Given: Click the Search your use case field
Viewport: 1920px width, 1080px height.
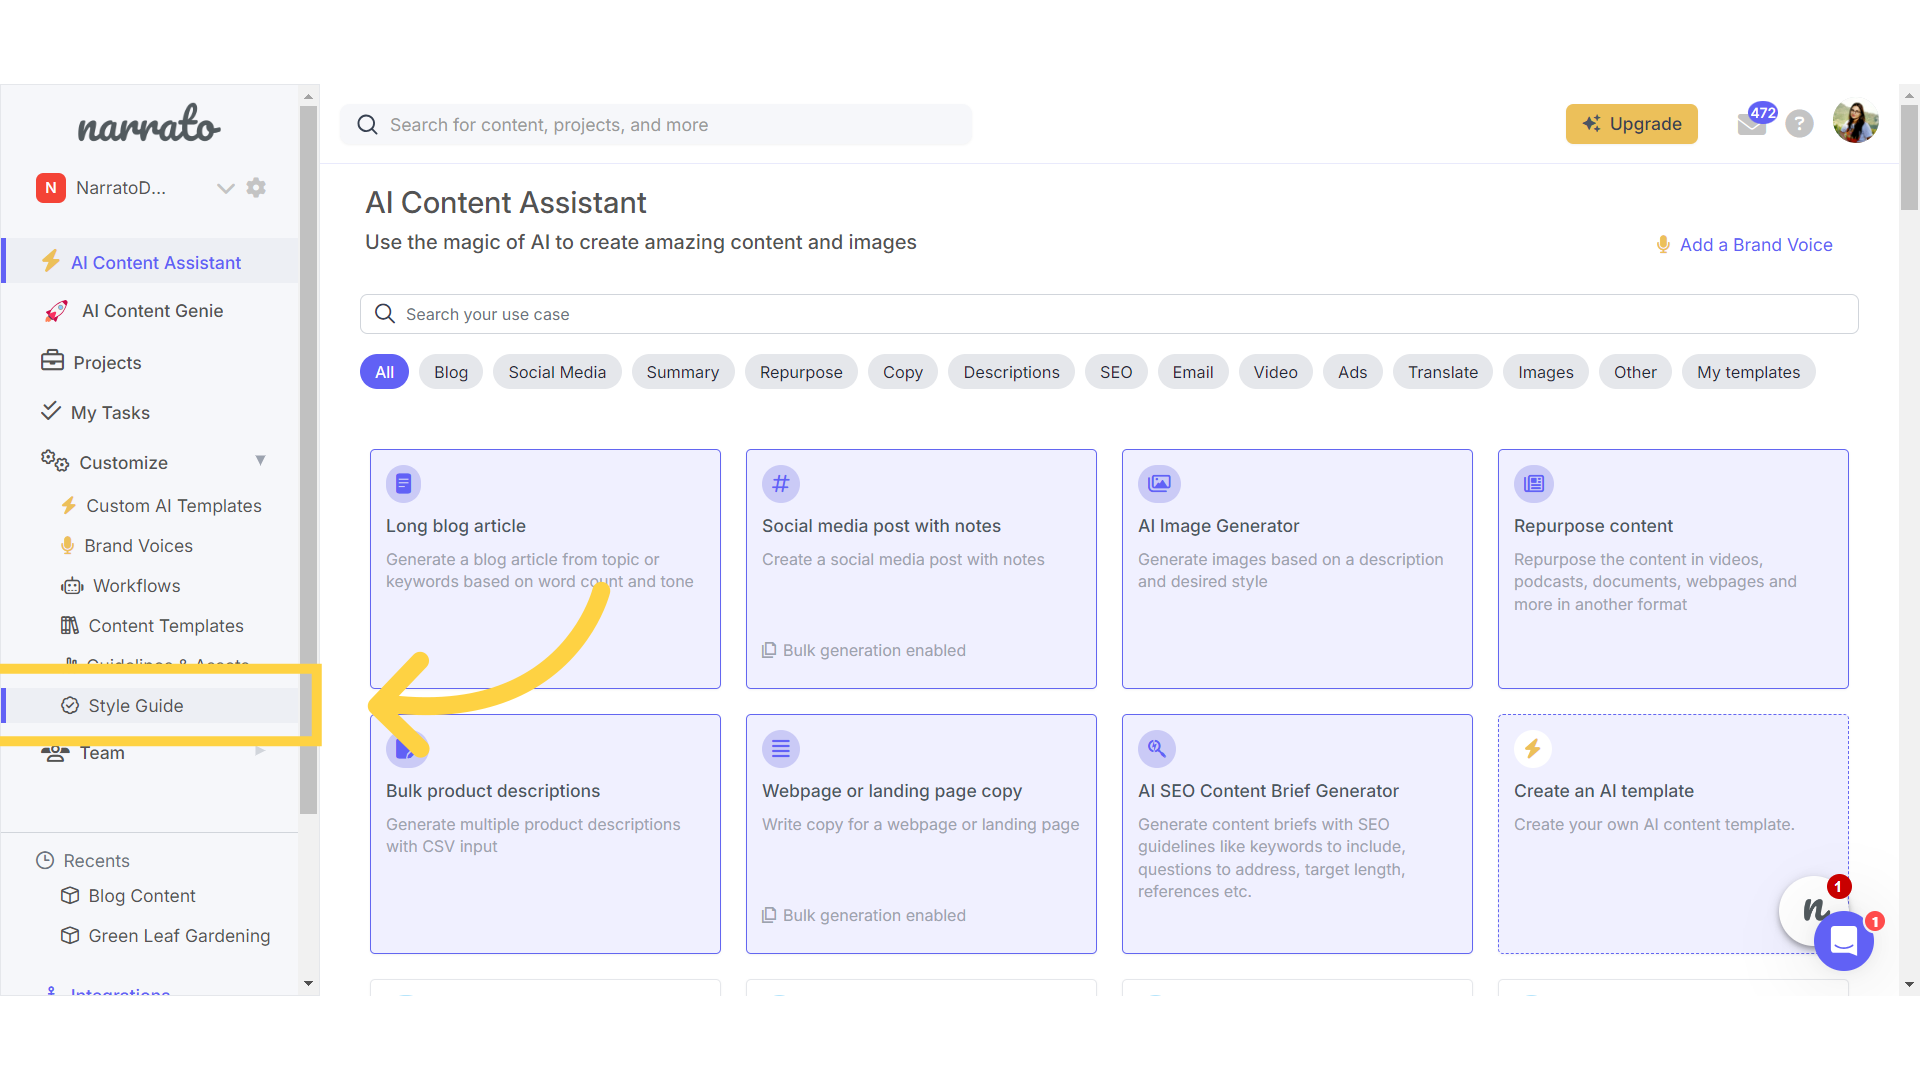Looking at the screenshot, I should (1108, 314).
